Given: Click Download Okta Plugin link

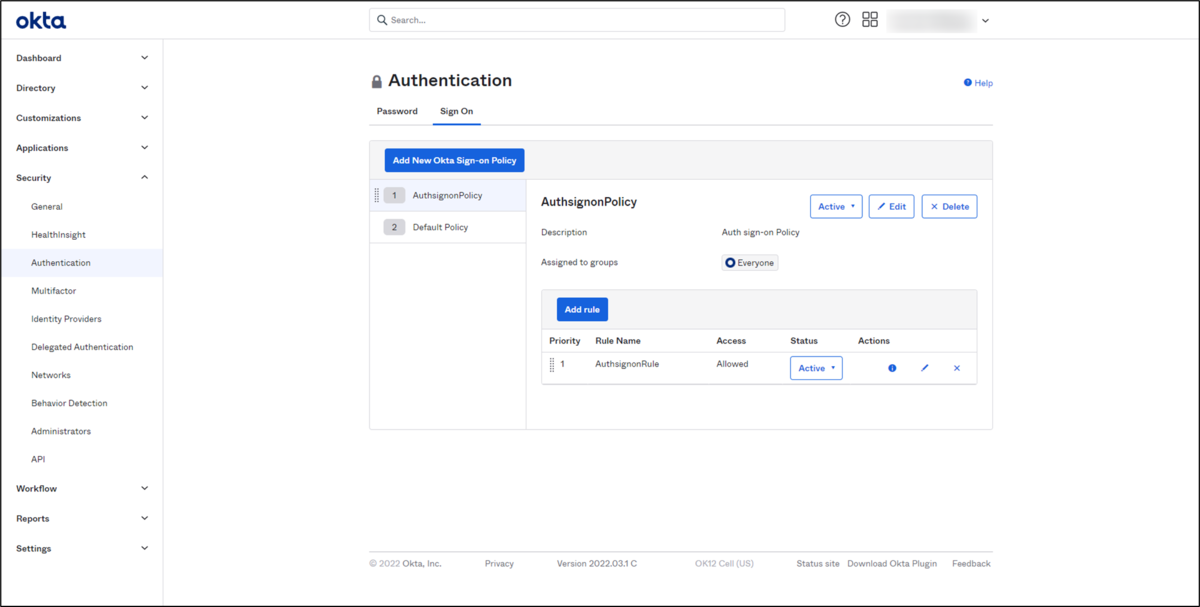Looking at the screenshot, I should 892,564.
